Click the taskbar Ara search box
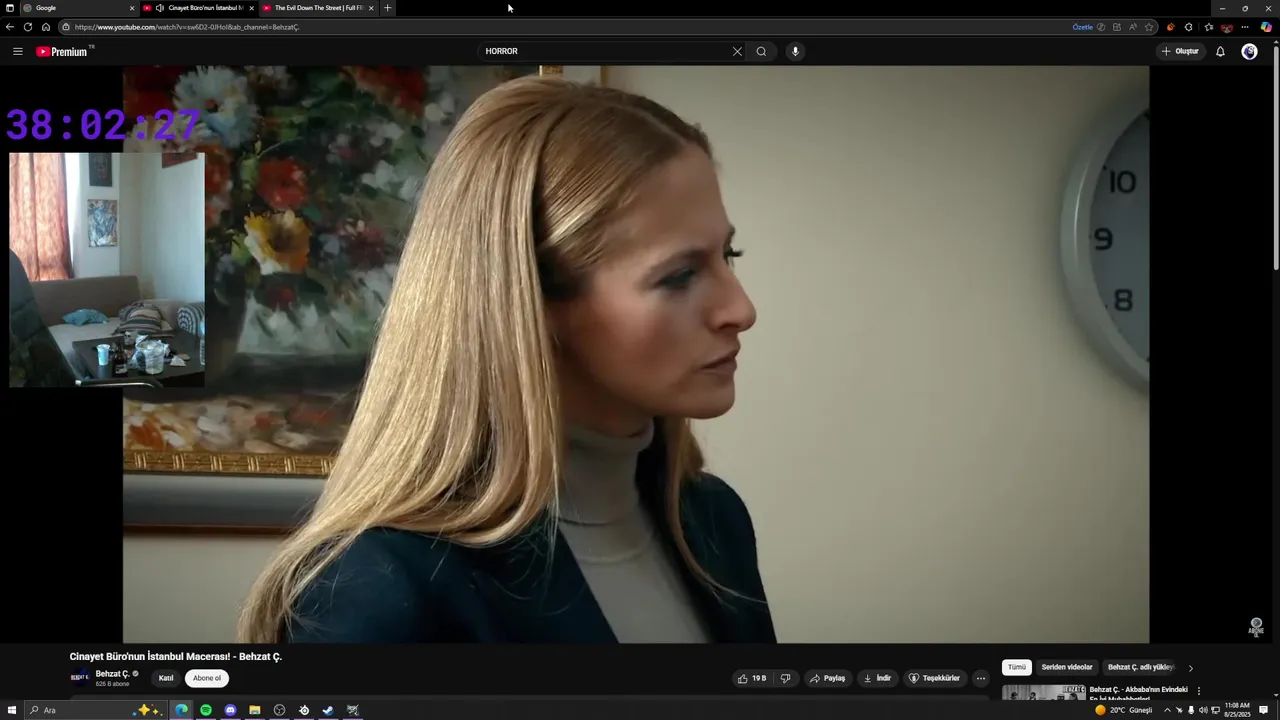The image size is (1280, 720). tap(95, 710)
